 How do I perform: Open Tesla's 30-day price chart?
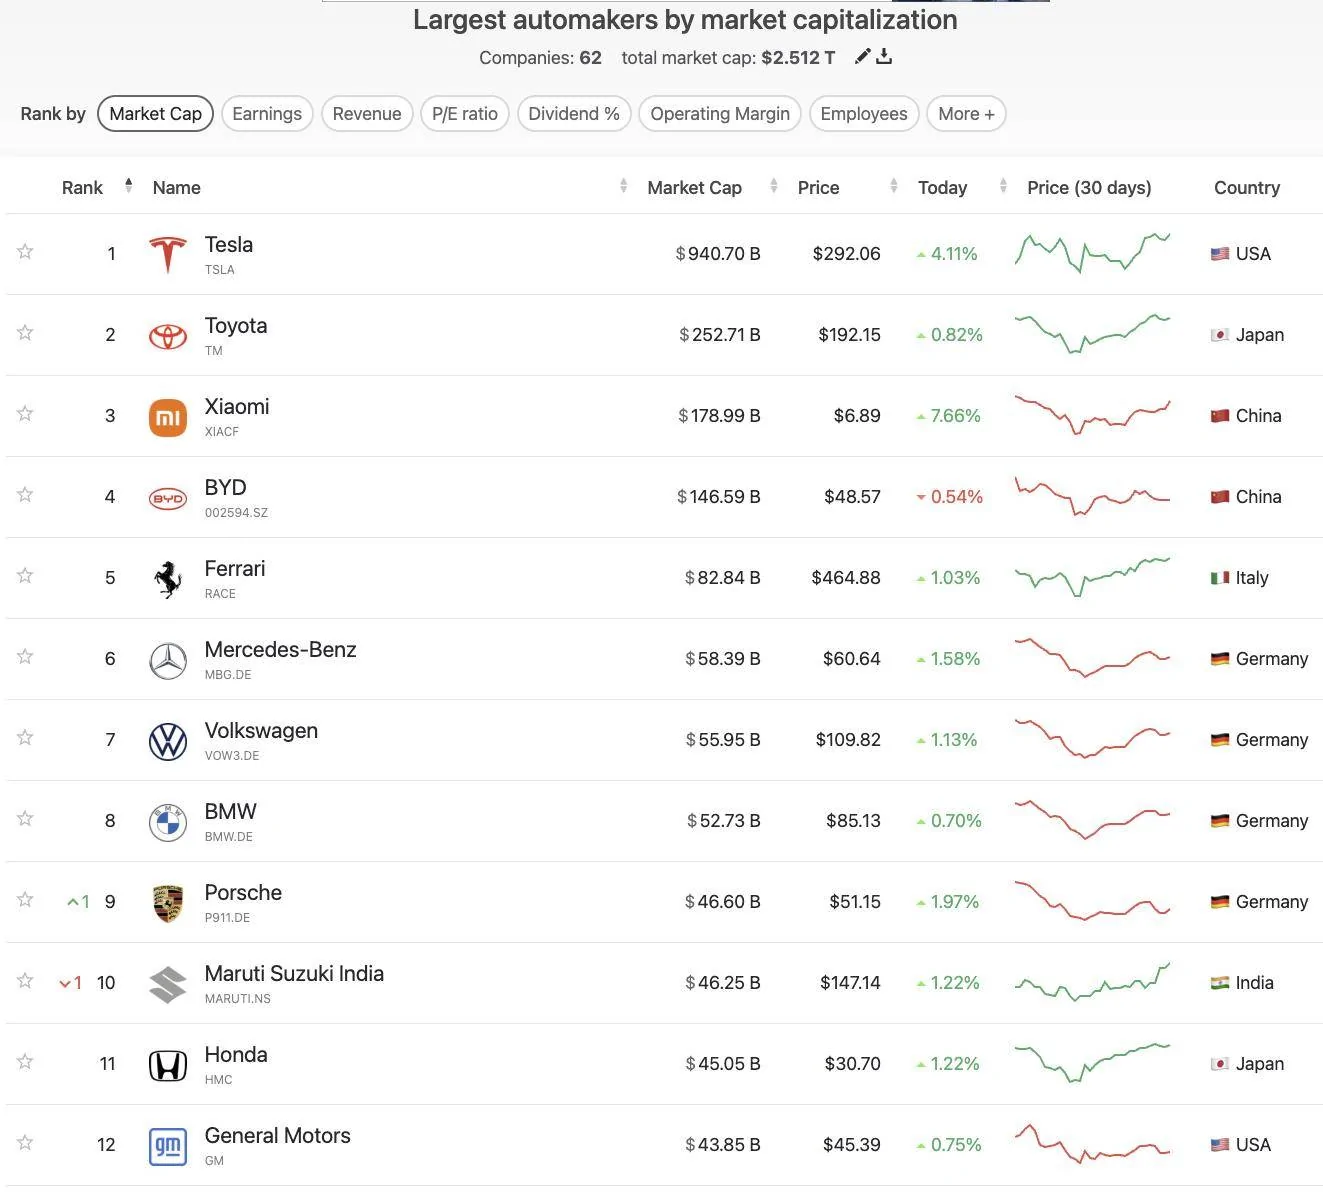(1092, 253)
